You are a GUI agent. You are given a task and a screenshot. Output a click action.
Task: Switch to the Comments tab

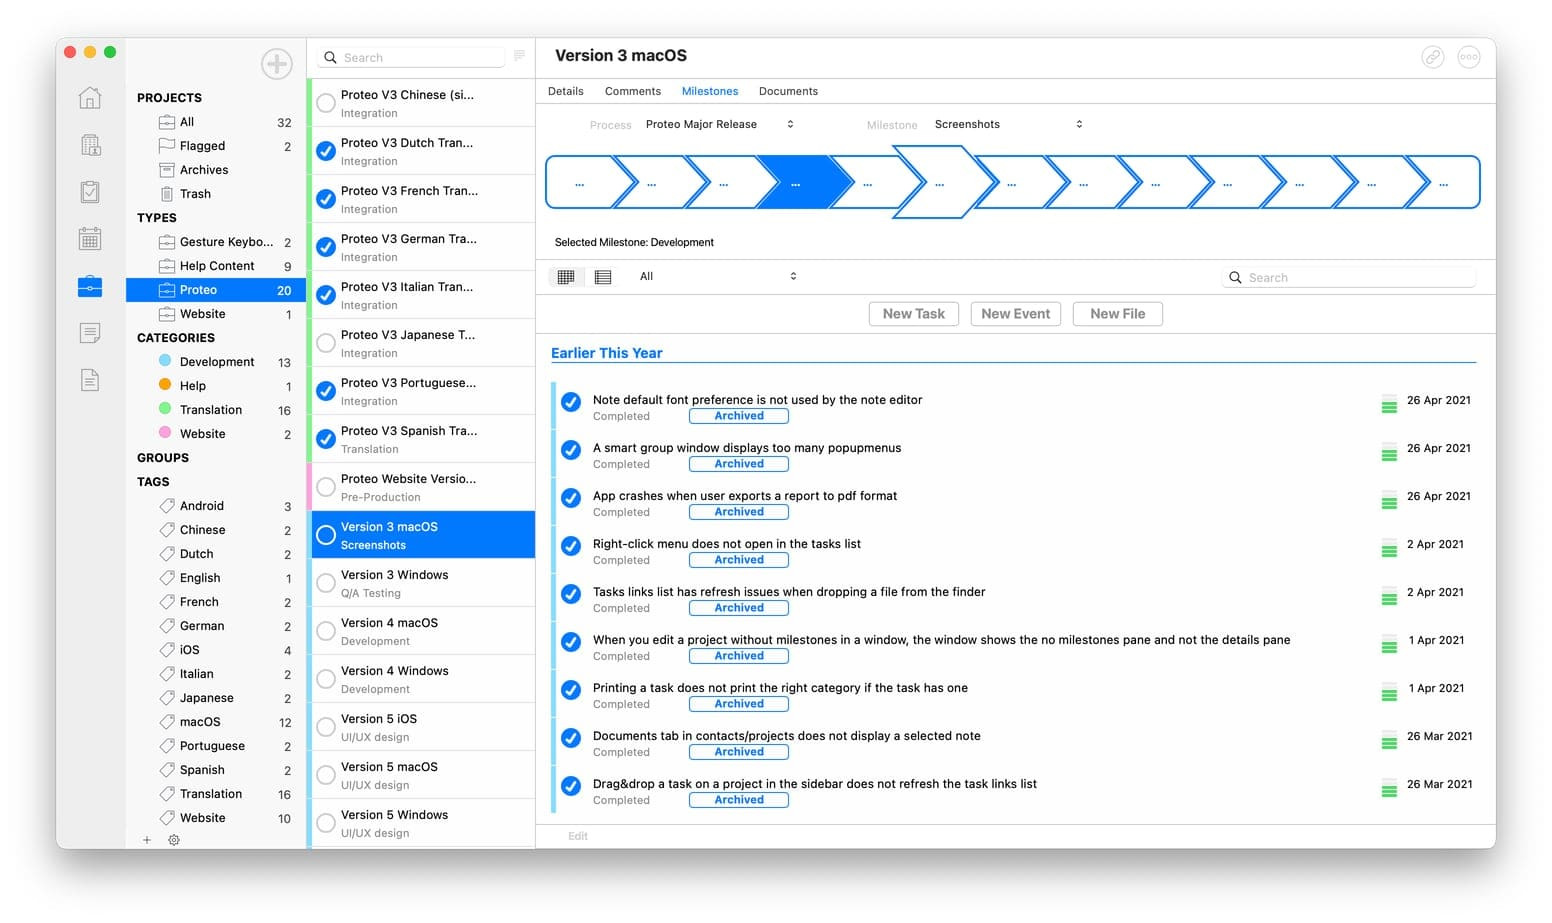[x=633, y=91]
